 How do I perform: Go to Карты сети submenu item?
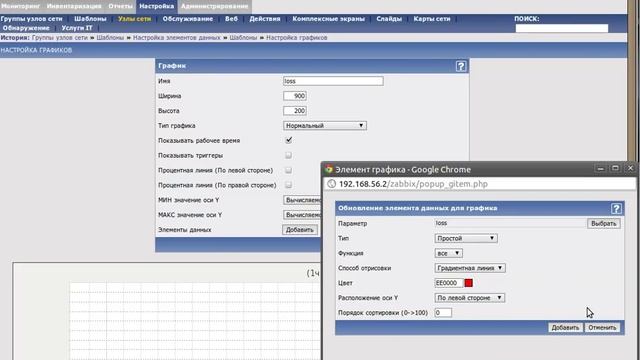click(432, 19)
